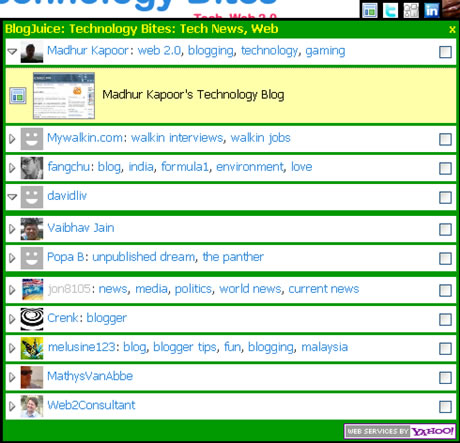Select the Web2Consultant checkbox
This screenshot has width=460, height=443.
coord(445,407)
